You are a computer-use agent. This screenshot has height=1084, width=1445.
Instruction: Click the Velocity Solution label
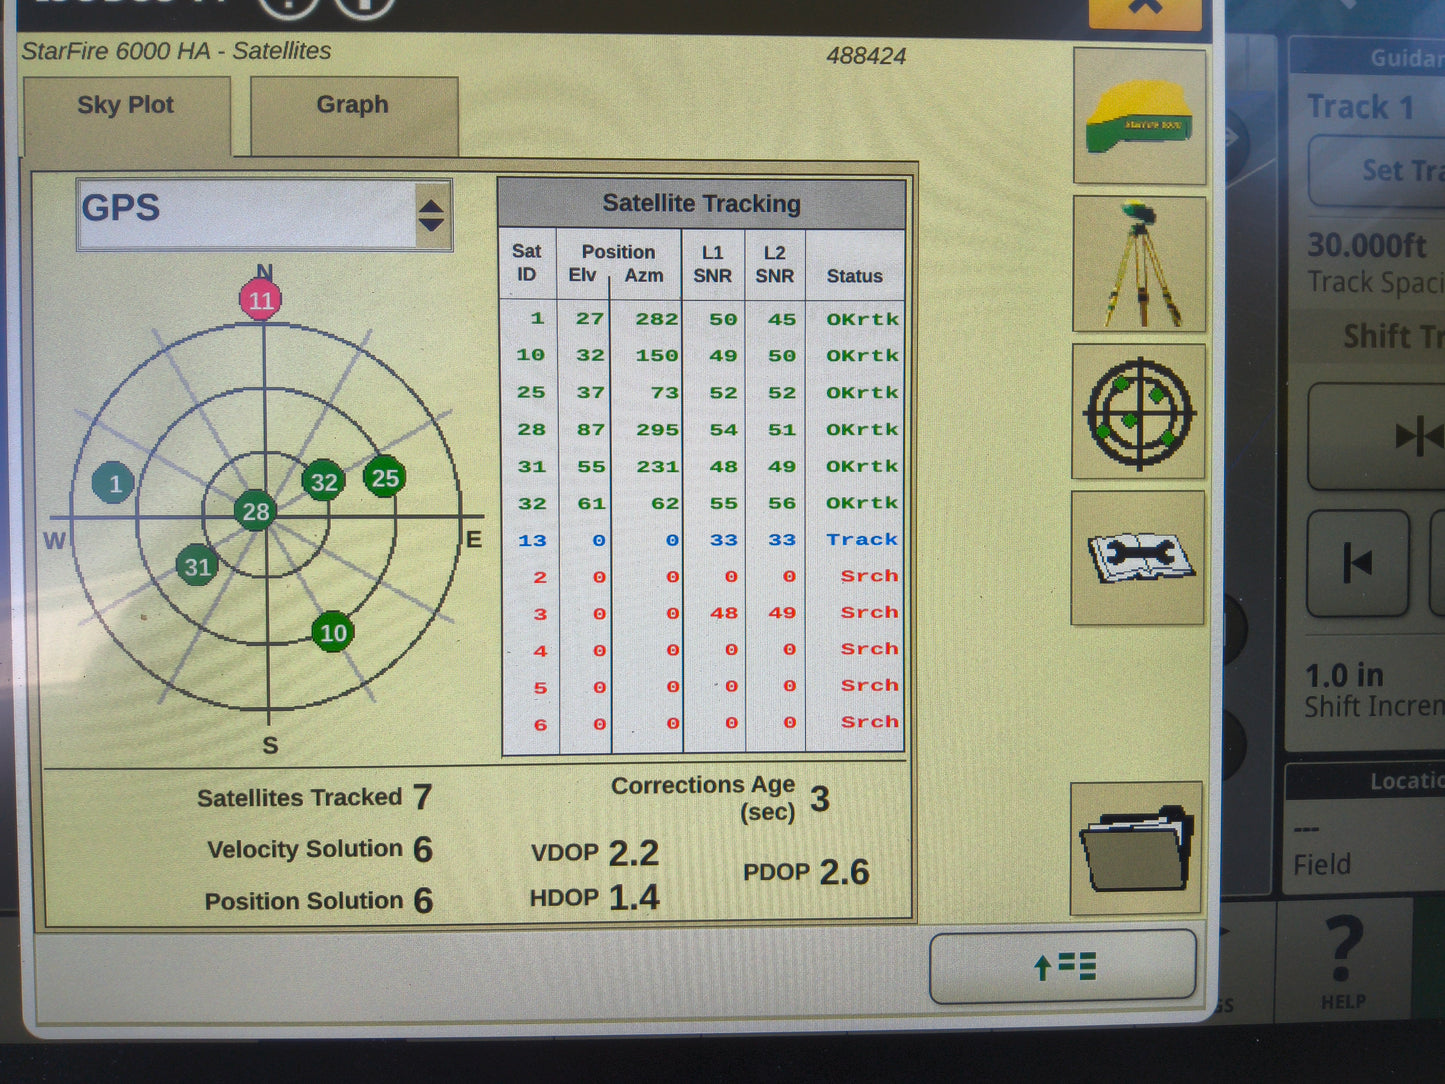coord(305,849)
